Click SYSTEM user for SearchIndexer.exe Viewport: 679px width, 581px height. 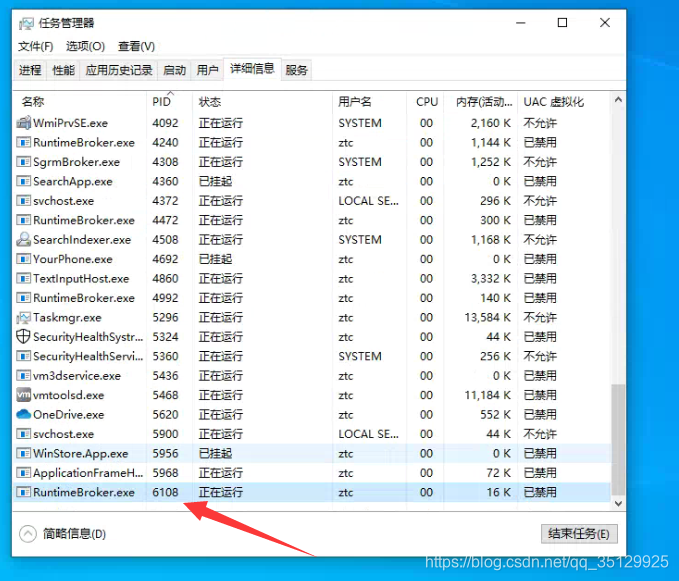coord(360,239)
